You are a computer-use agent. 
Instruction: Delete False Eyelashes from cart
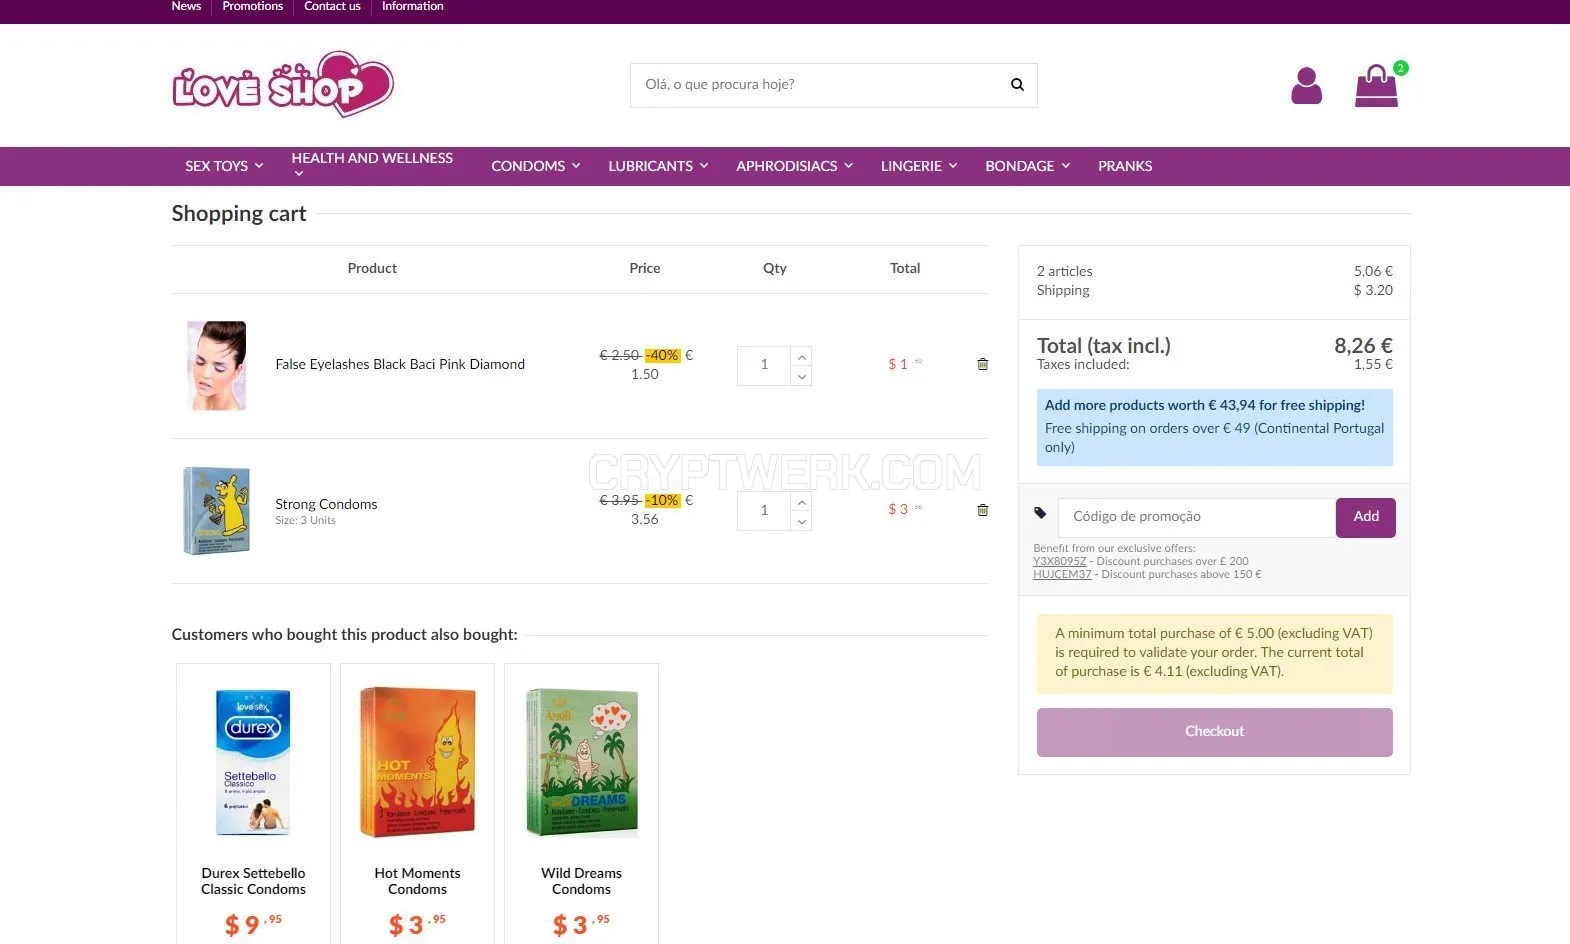(x=983, y=364)
